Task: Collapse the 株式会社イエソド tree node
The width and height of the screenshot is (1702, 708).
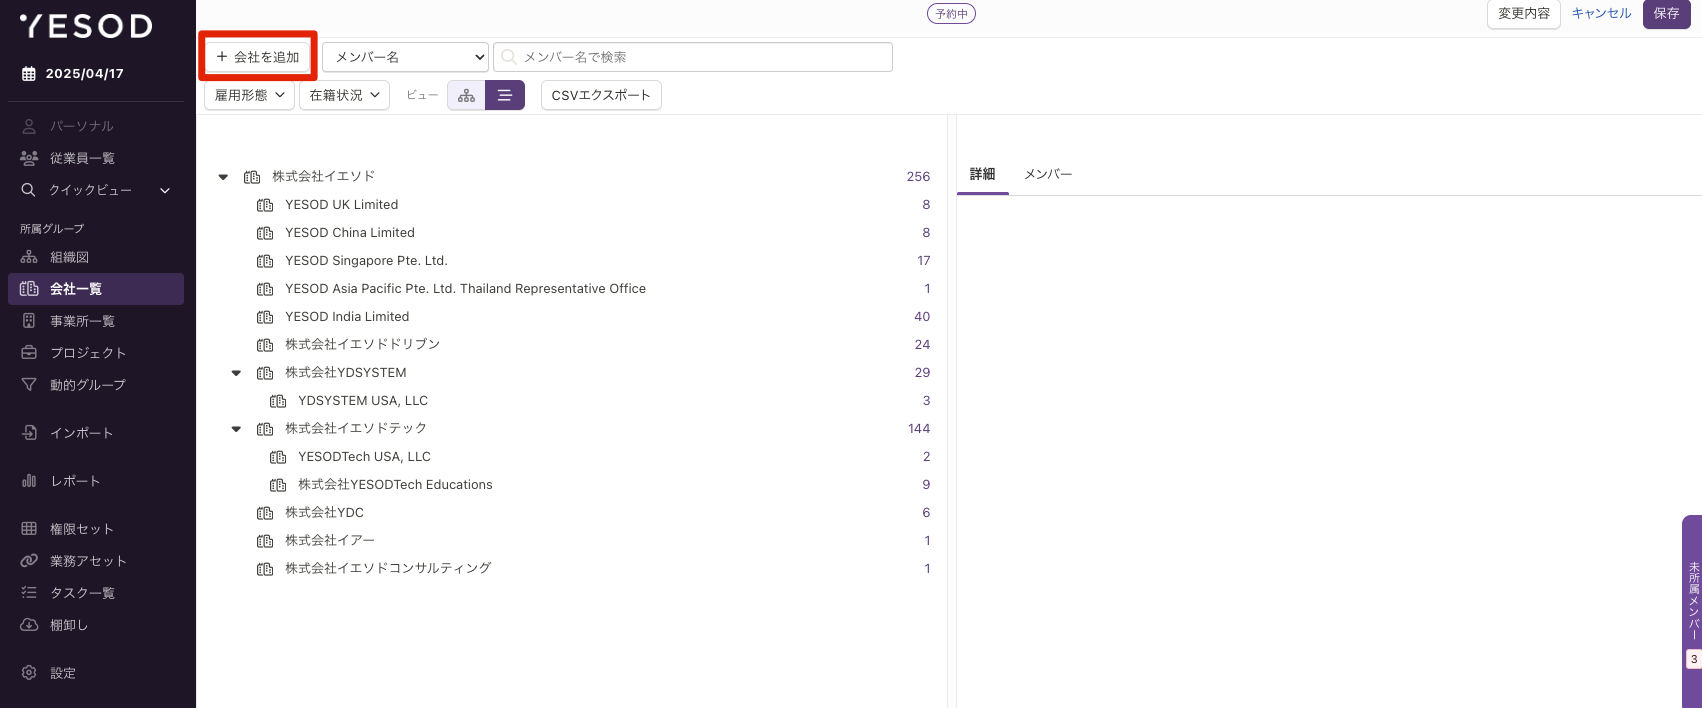Action: (223, 177)
